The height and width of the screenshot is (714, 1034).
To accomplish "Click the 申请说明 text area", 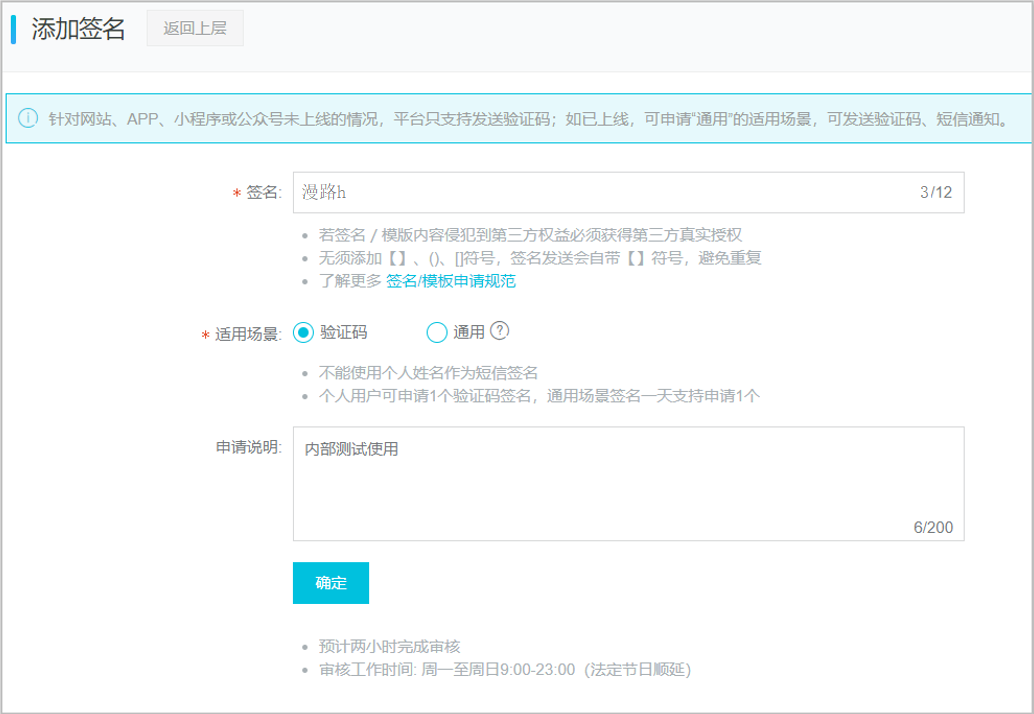I will [628, 484].
